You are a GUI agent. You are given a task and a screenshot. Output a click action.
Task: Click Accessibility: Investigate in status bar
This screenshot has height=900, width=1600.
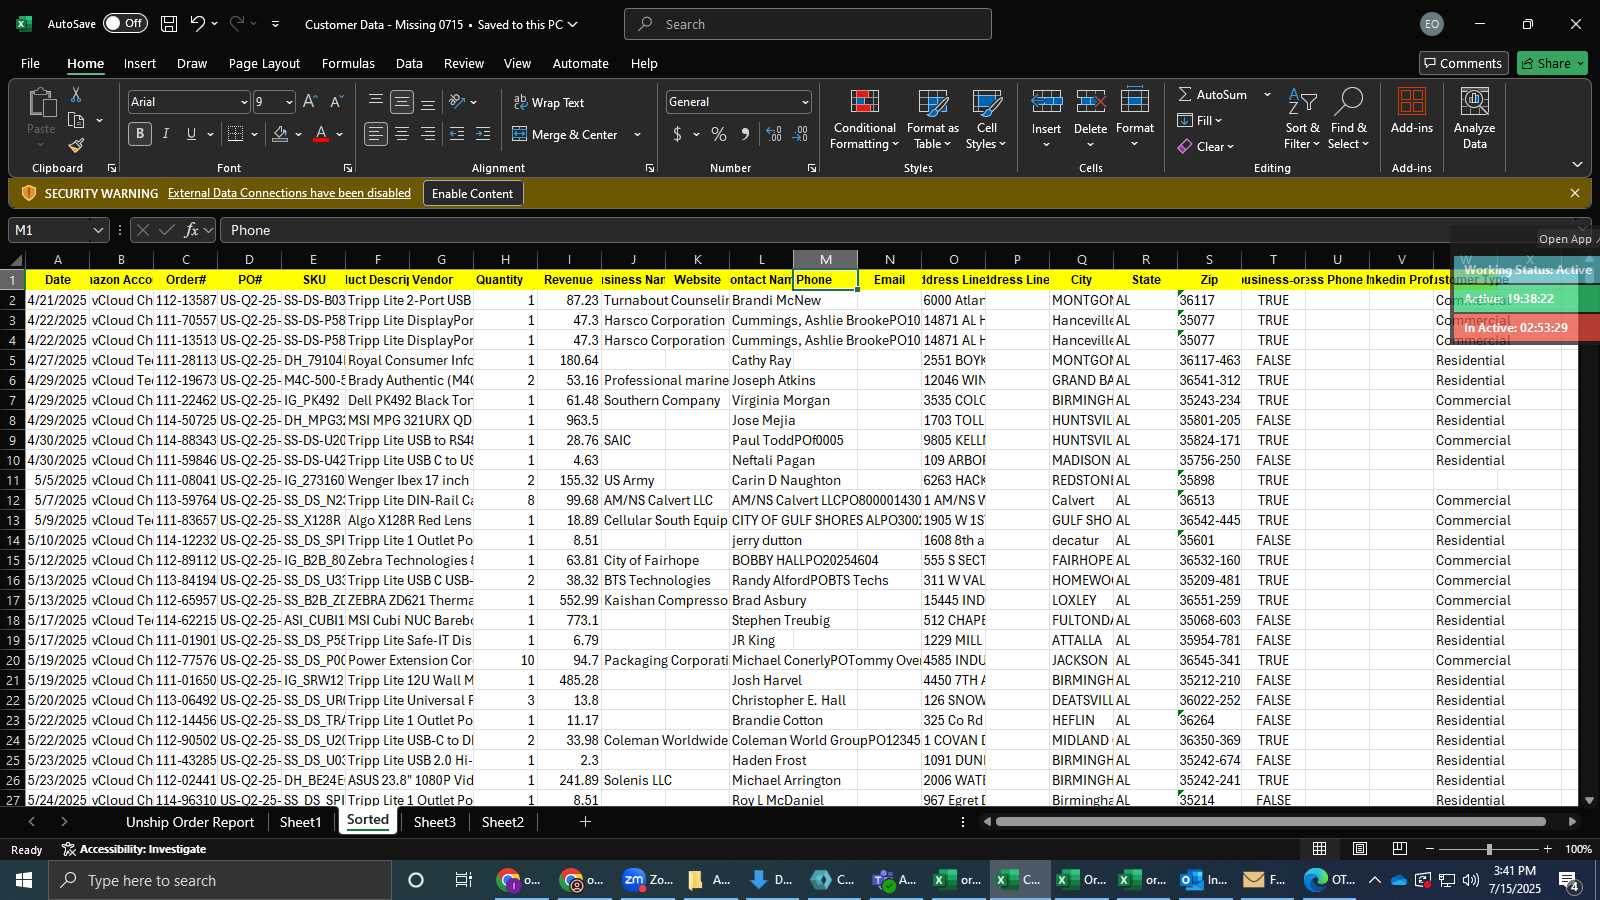(x=134, y=849)
